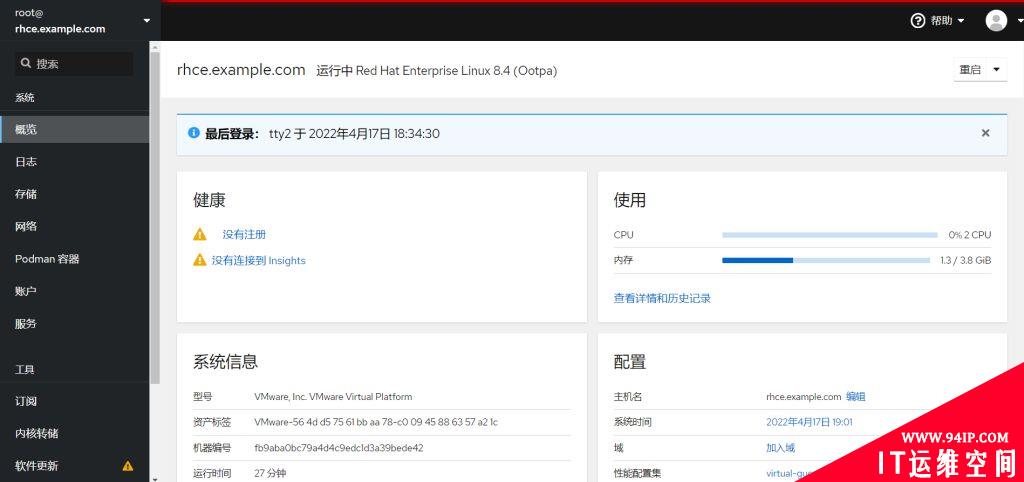Click the help question mark icon
Image resolution: width=1024 pixels, height=482 pixels.
918,21
